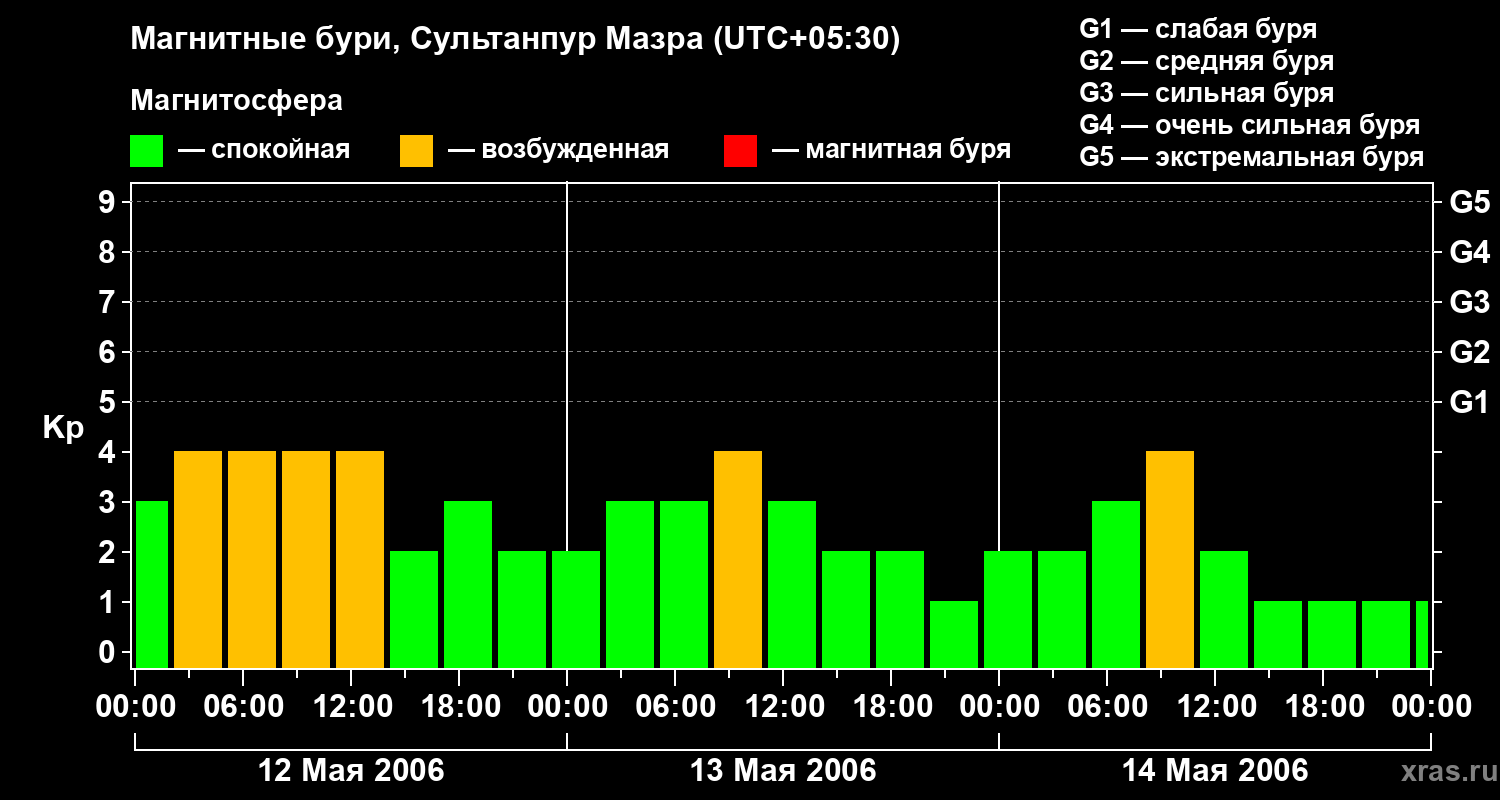Click the 'G3' label on right axis
The image size is (1500, 800).
[1470, 303]
